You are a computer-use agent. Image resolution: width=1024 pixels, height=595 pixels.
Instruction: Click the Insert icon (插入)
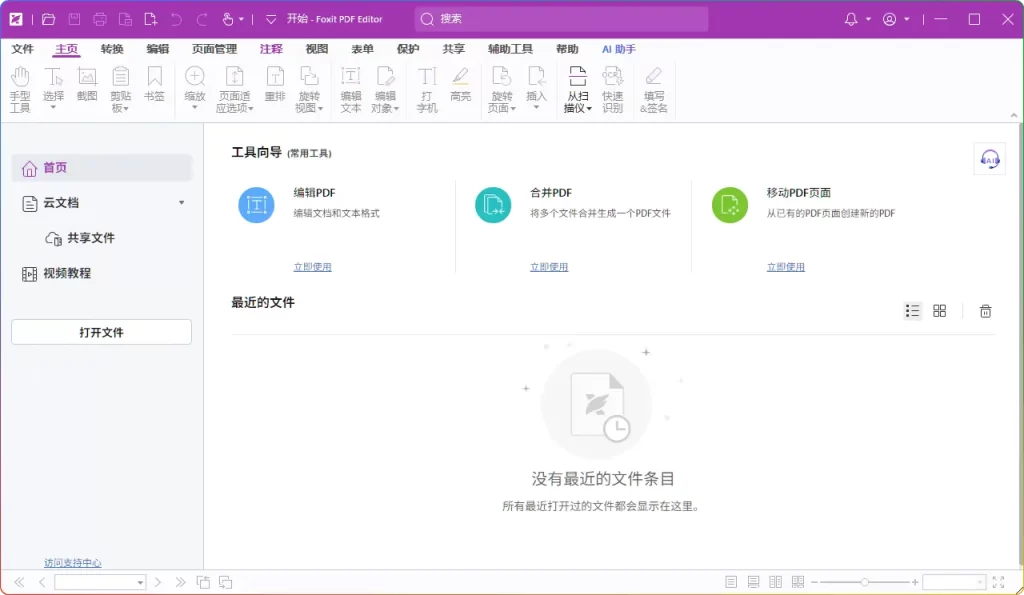[536, 88]
